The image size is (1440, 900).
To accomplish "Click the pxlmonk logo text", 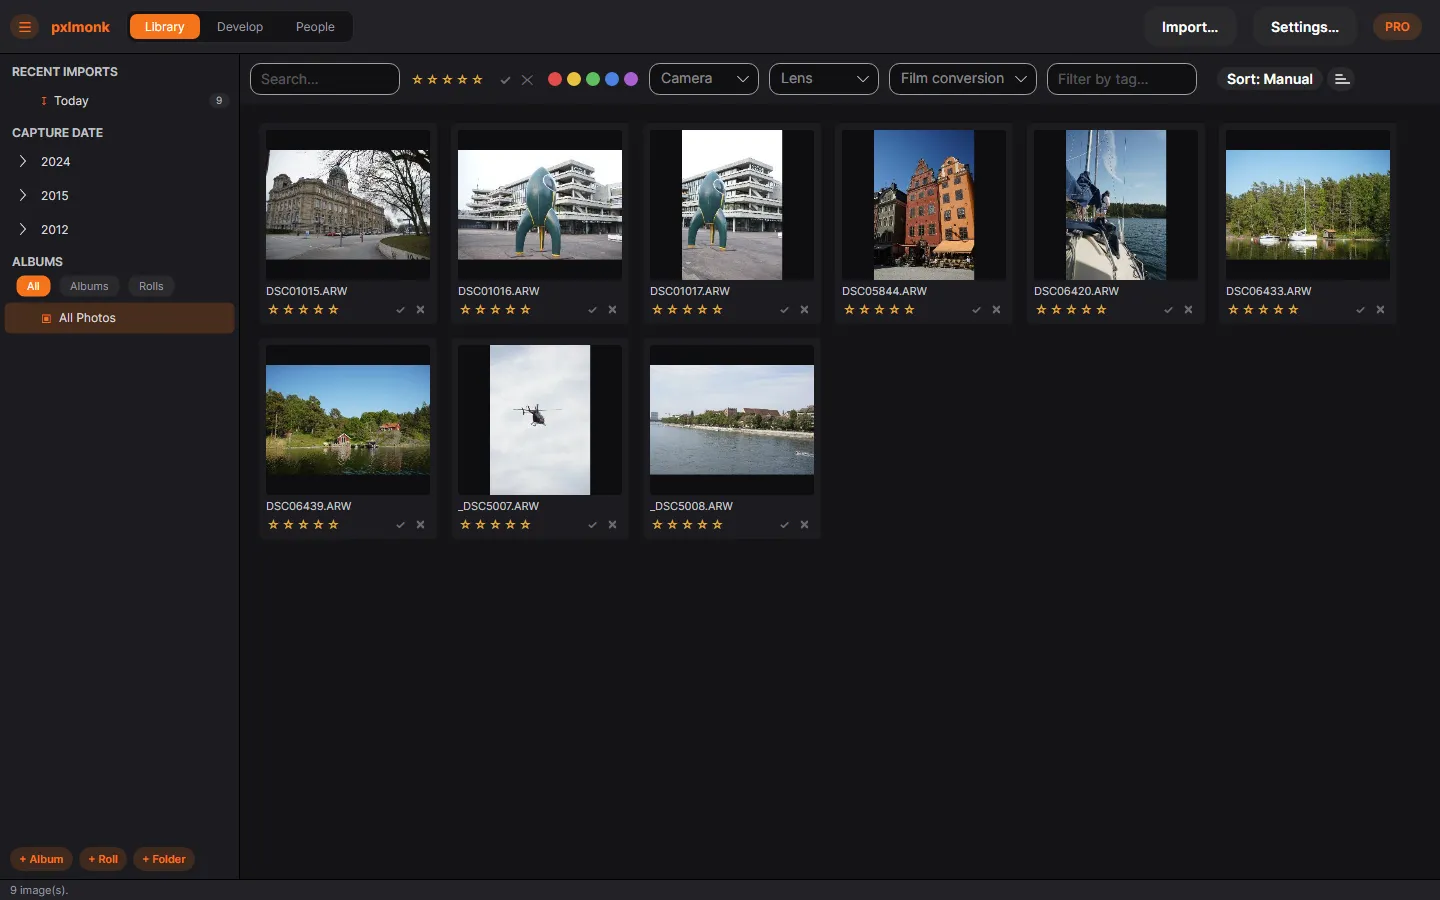I will 80,27.
